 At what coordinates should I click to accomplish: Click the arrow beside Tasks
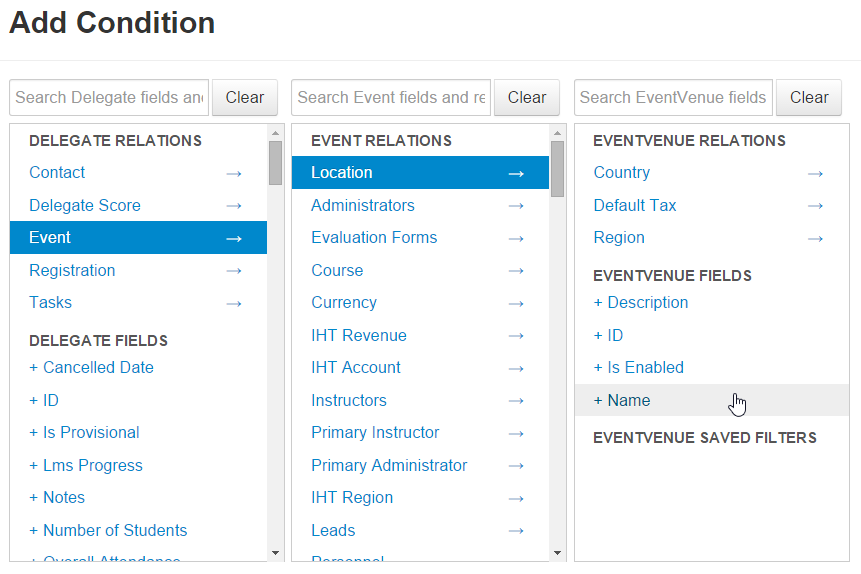tap(234, 303)
